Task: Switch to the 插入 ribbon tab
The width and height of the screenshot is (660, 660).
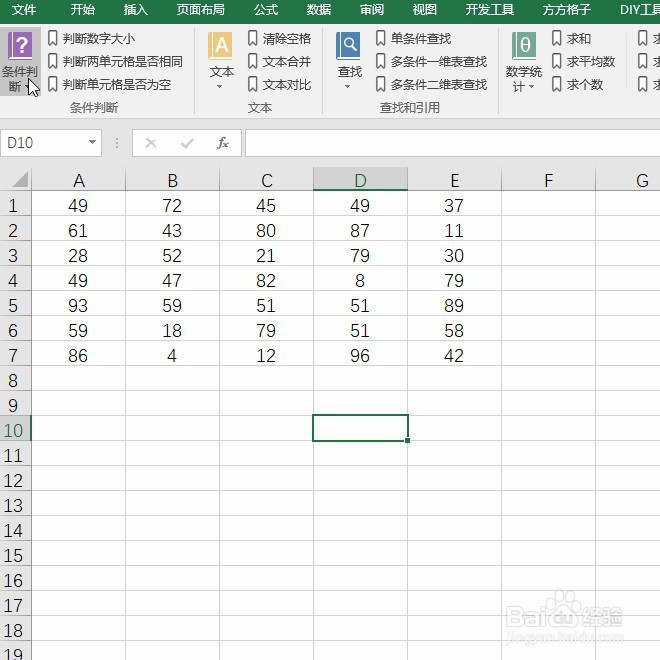Action: (136, 10)
